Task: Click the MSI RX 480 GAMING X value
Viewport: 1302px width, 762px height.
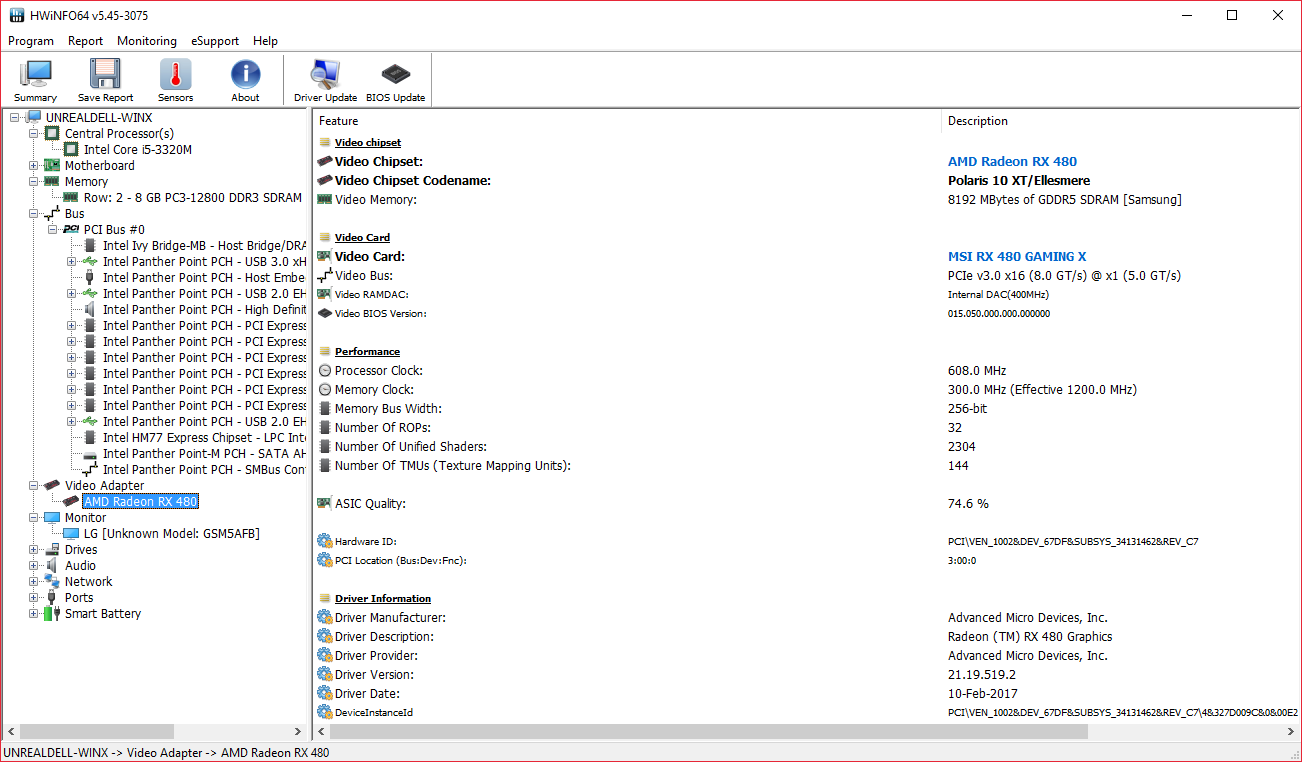Action: [x=1017, y=257]
